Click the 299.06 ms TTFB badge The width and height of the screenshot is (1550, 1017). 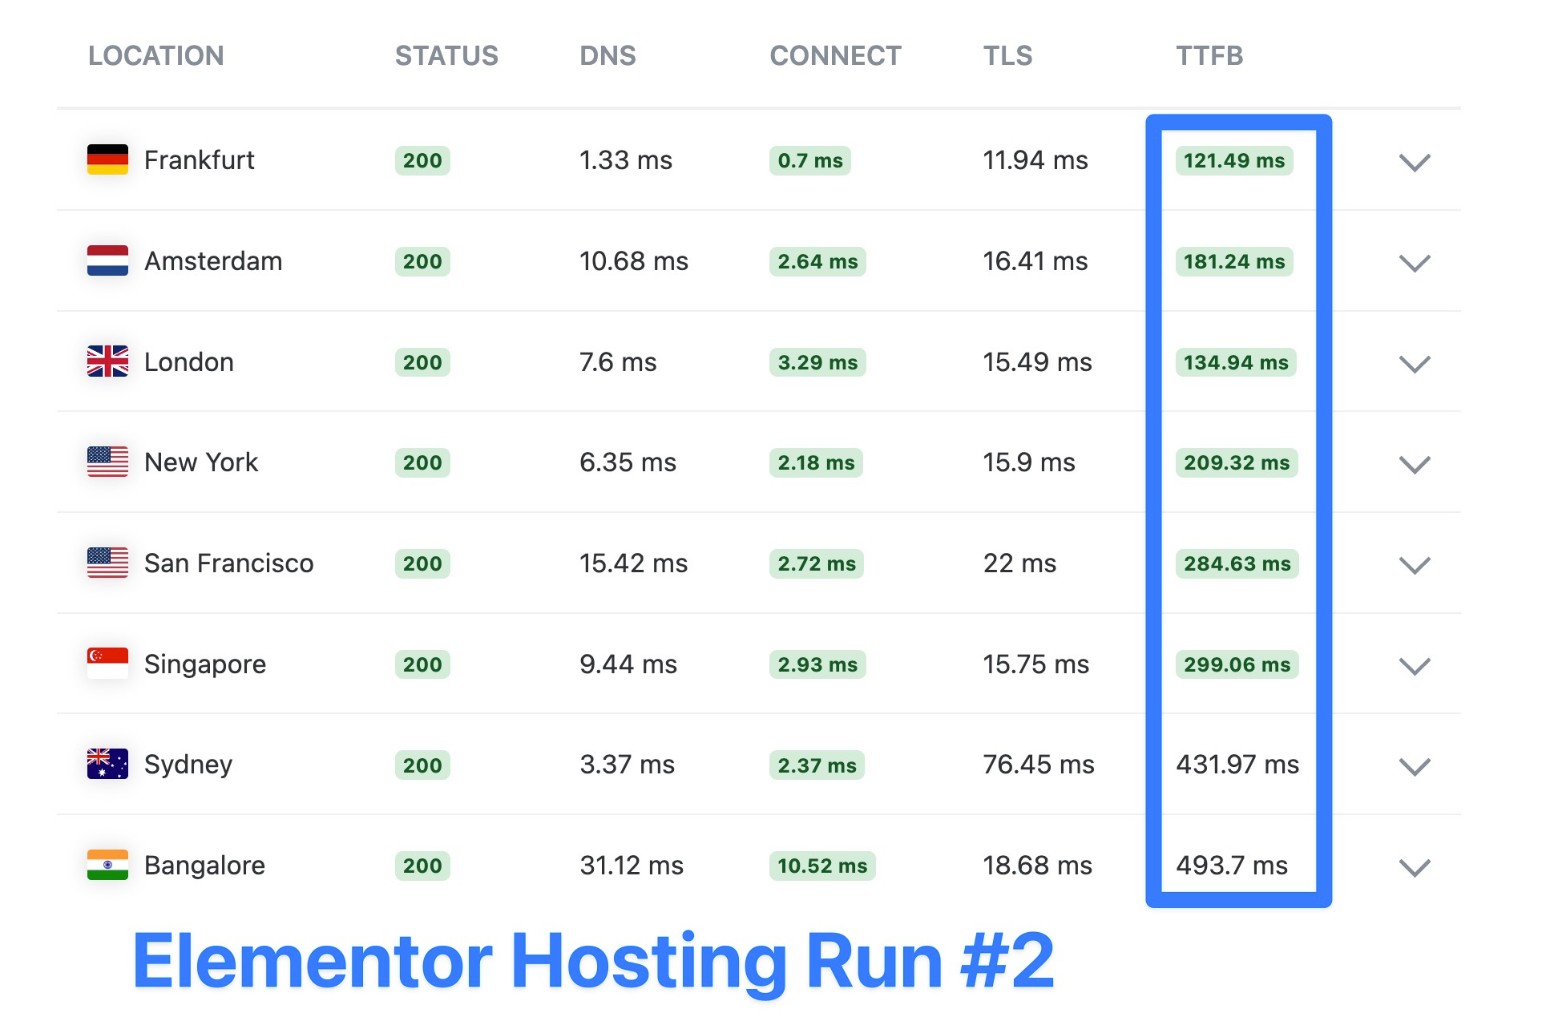[x=1237, y=665]
